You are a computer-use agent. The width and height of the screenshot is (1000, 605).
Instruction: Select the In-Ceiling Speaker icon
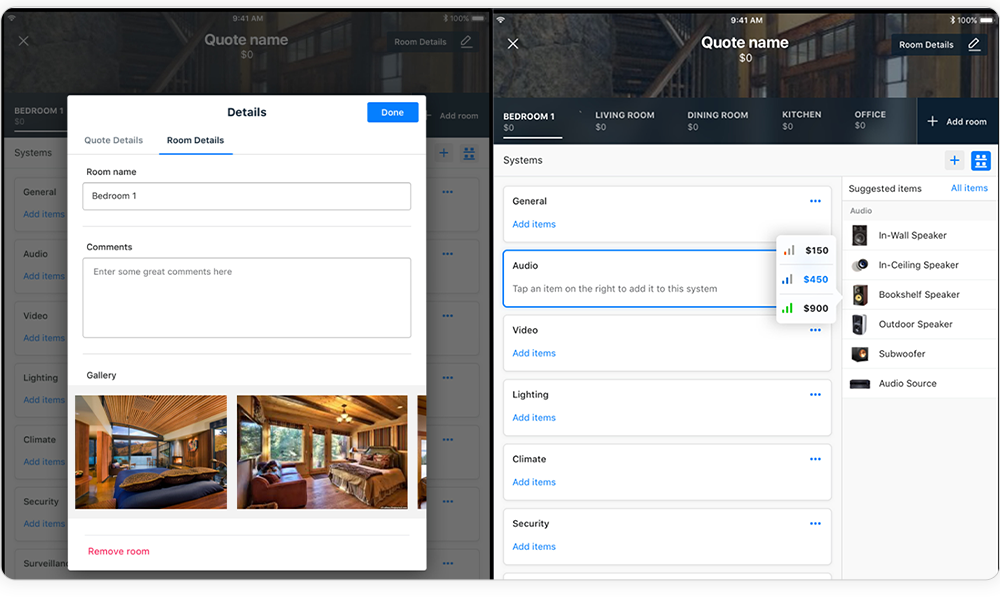860,265
